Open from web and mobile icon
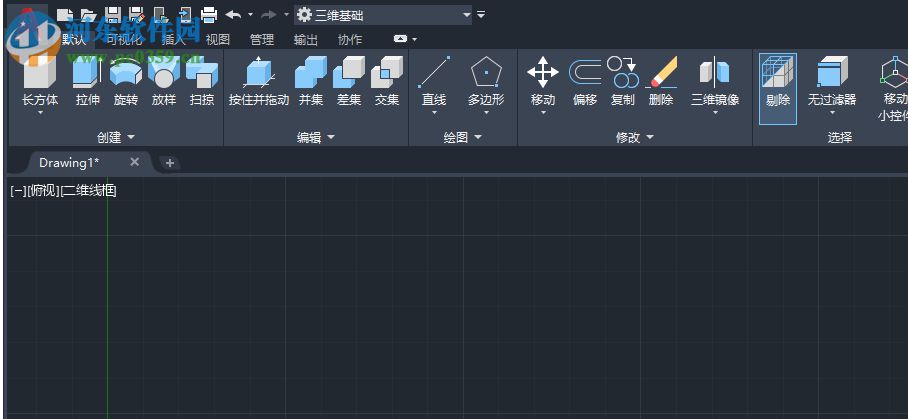Screen dimensions: 908x419 [160, 14]
